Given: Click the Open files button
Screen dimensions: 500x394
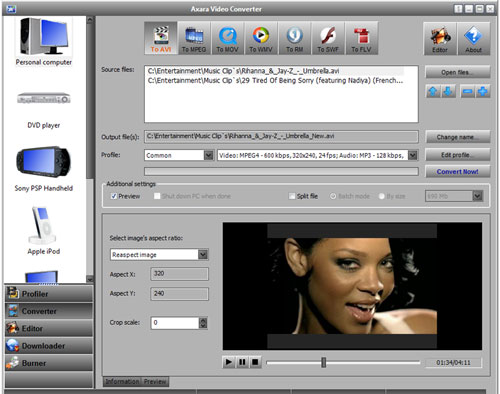Looking at the screenshot, I should coord(457,72).
